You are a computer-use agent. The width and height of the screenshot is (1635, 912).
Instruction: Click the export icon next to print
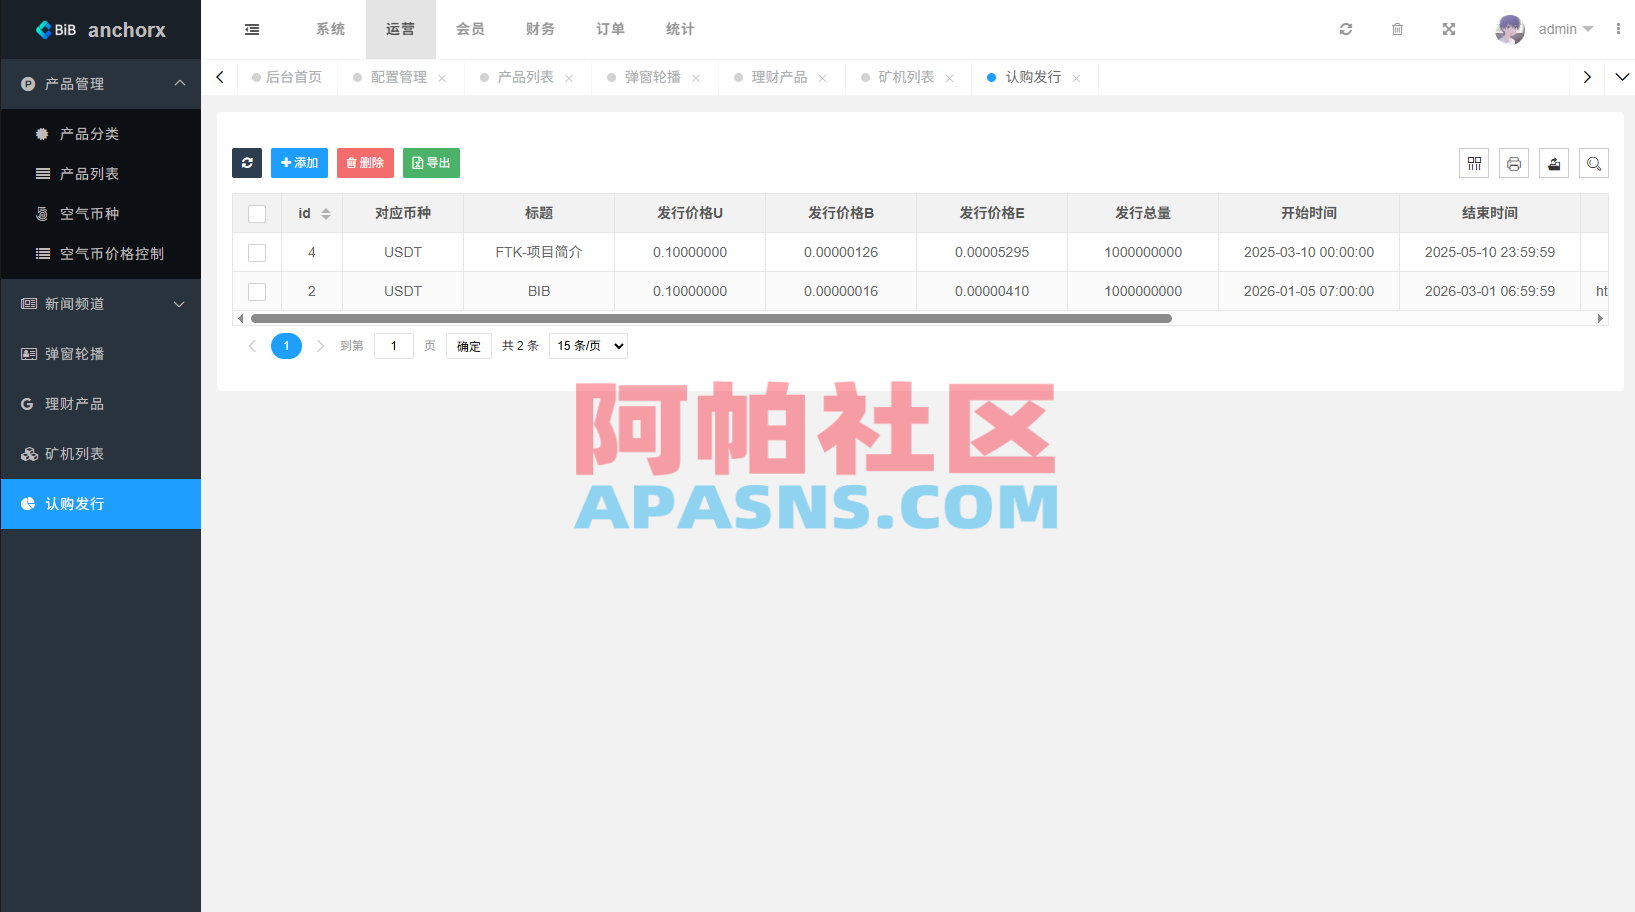[1554, 163]
